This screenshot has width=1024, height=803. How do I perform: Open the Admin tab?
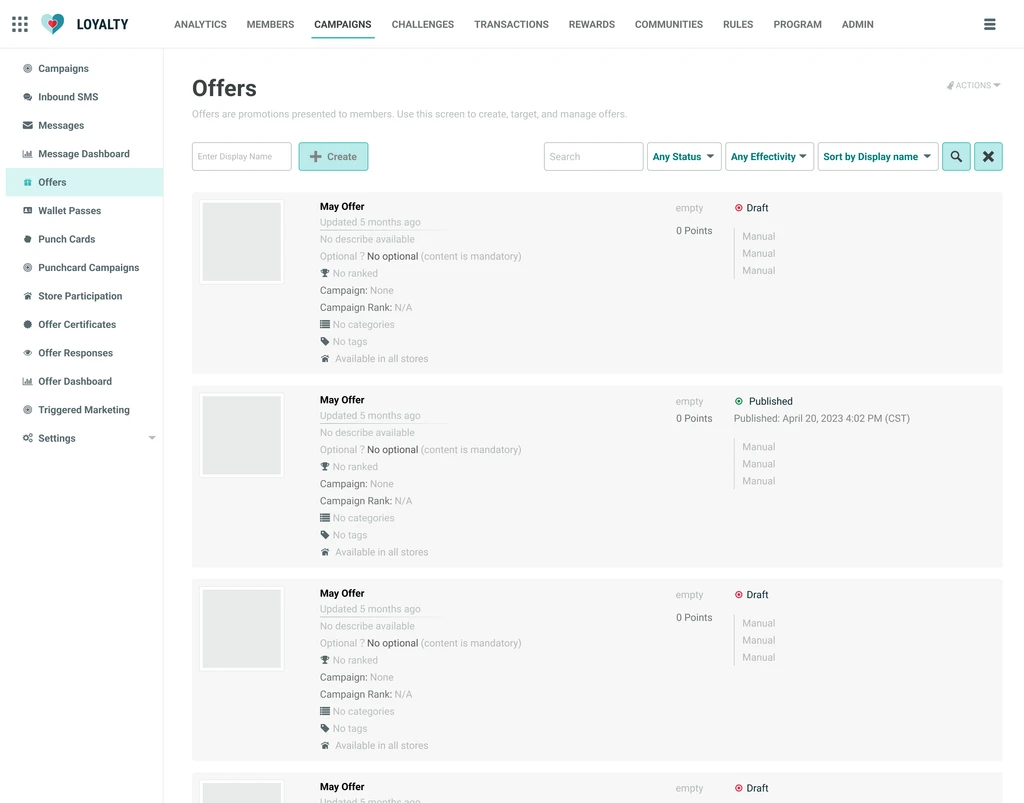(857, 24)
